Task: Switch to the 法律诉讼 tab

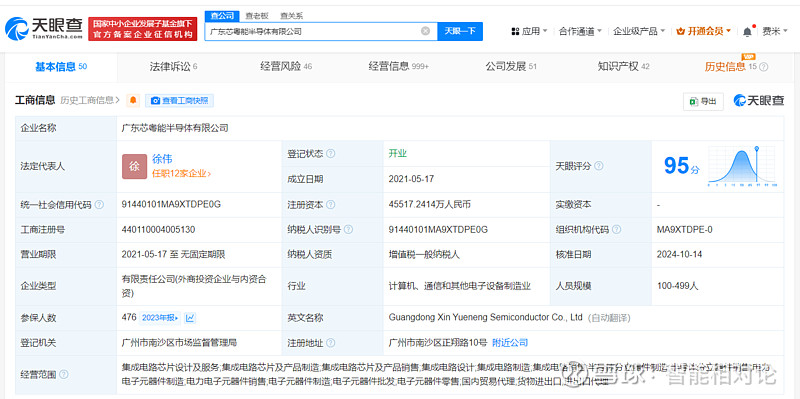Action: (x=173, y=67)
